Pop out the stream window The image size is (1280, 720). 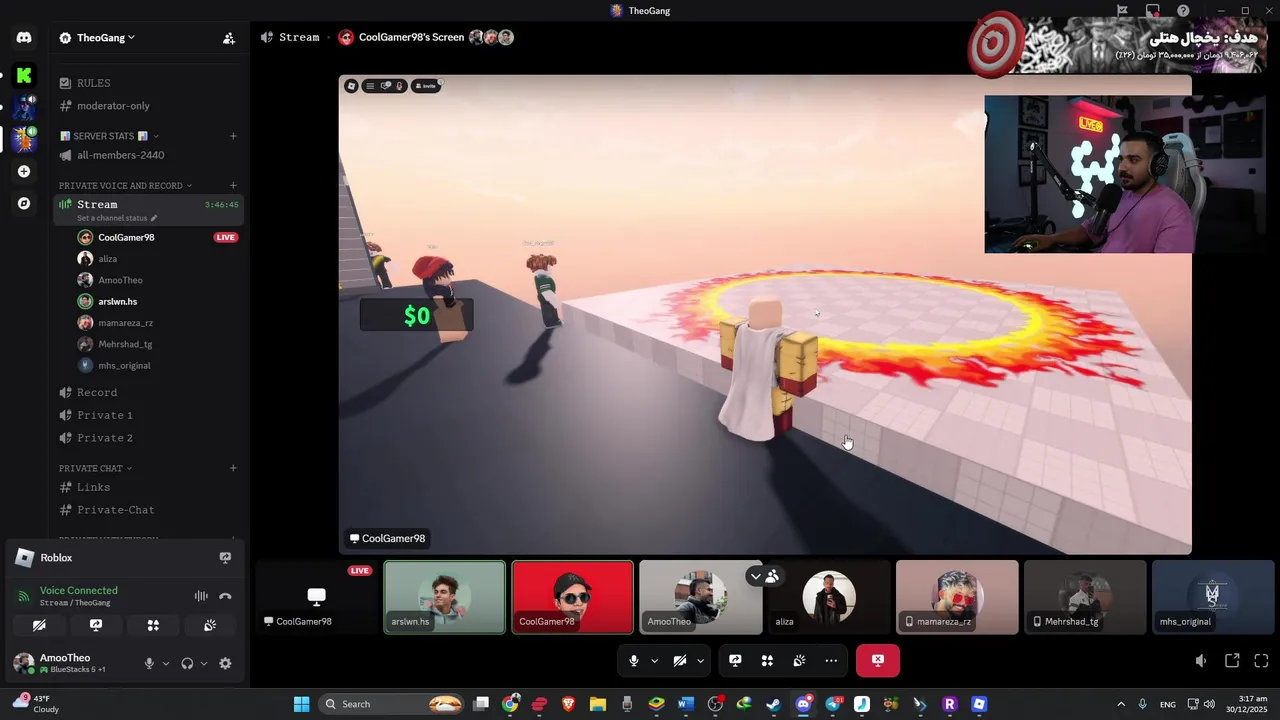tap(1232, 660)
